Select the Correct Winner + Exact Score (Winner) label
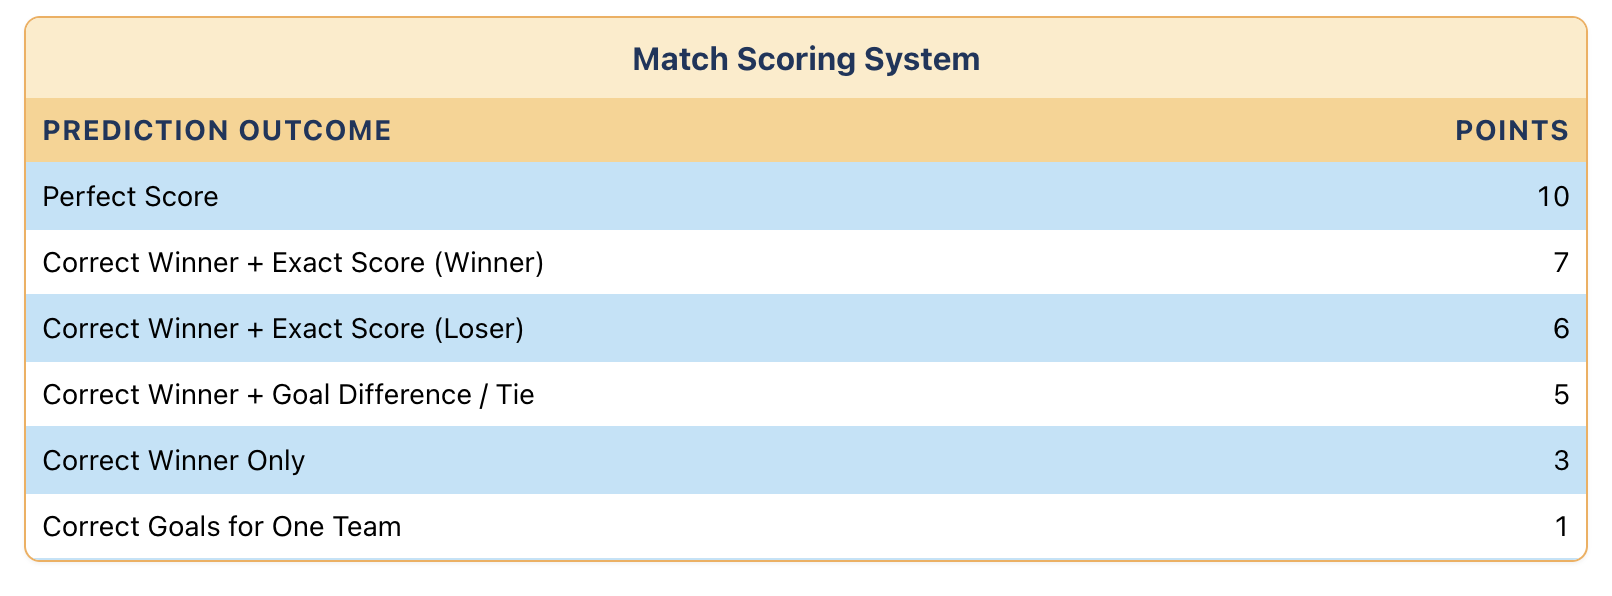 click(x=293, y=262)
